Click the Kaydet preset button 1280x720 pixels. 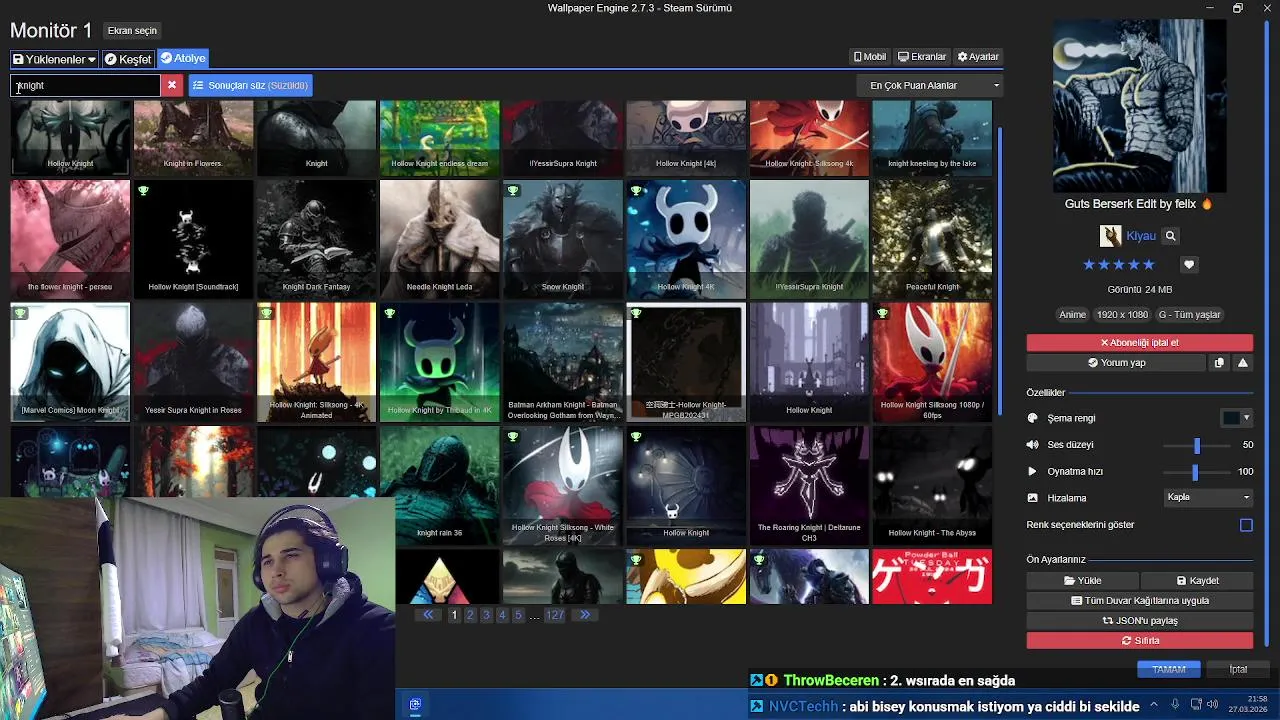pyautogui.click(x=1197, y=580)
